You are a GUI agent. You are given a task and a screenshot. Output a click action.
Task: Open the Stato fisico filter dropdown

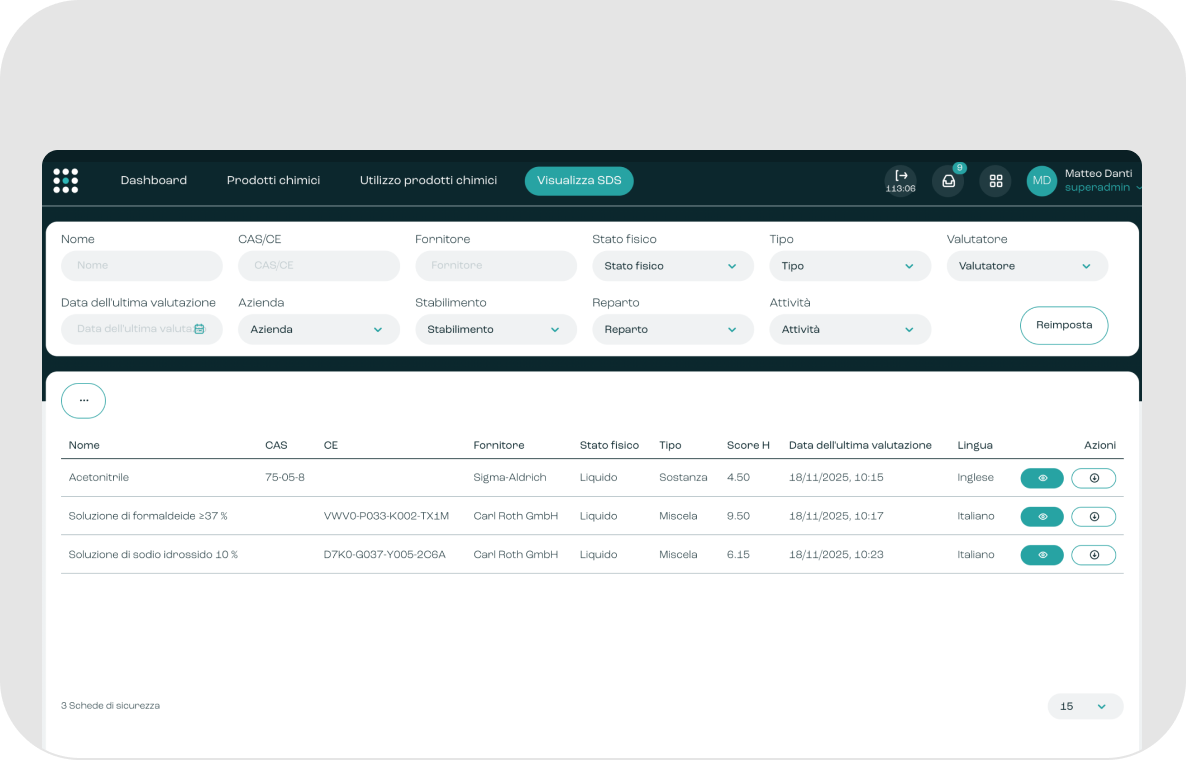tap(673, 266)
